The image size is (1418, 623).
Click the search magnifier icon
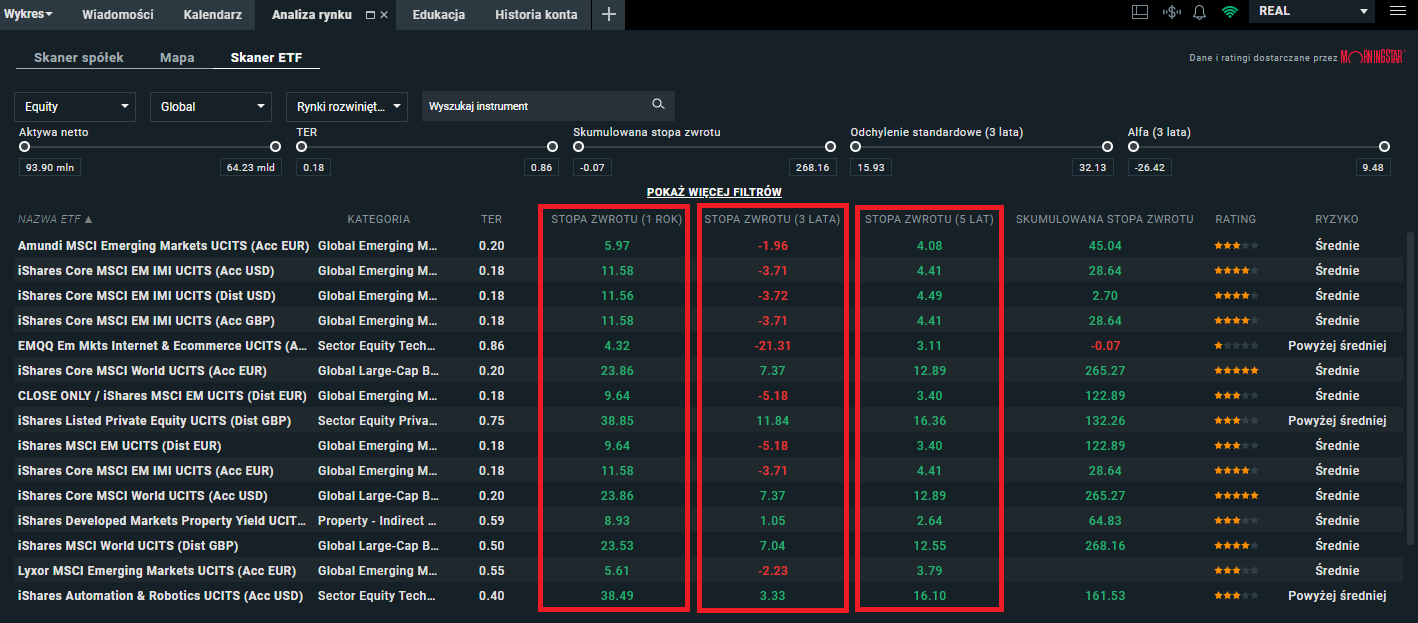point(658,105)
